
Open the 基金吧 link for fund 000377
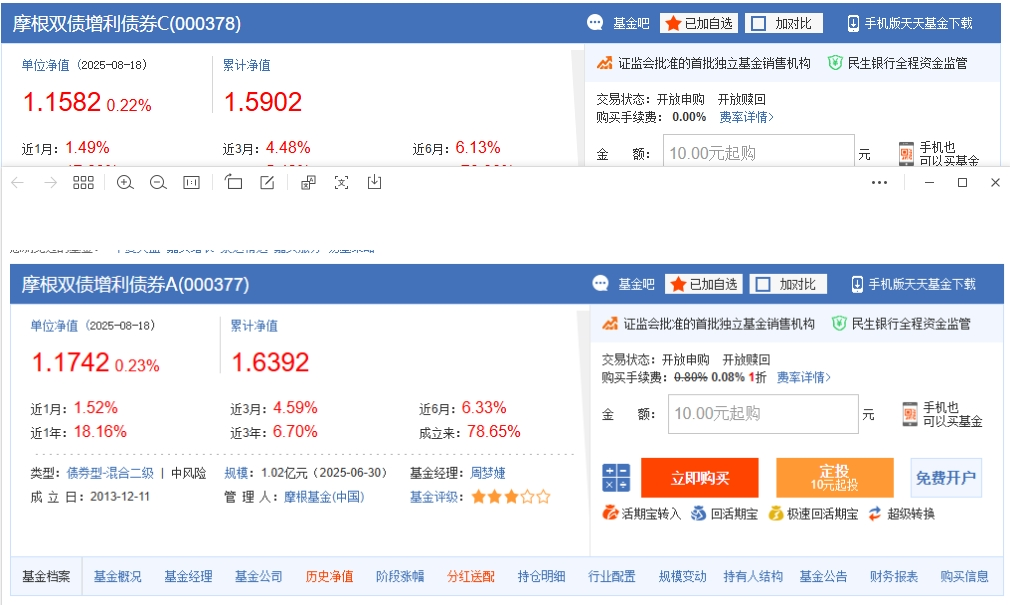(636, 284)
